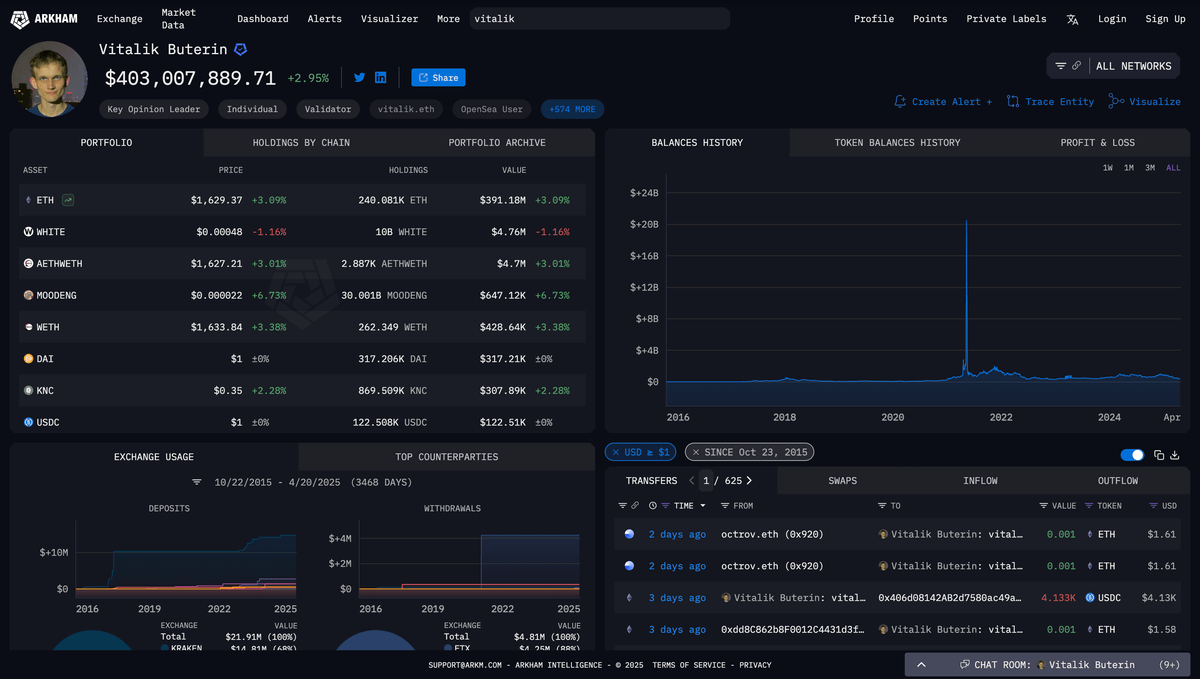Click Login in the header
This screenshot has width=1200, height=679.
1112,19
